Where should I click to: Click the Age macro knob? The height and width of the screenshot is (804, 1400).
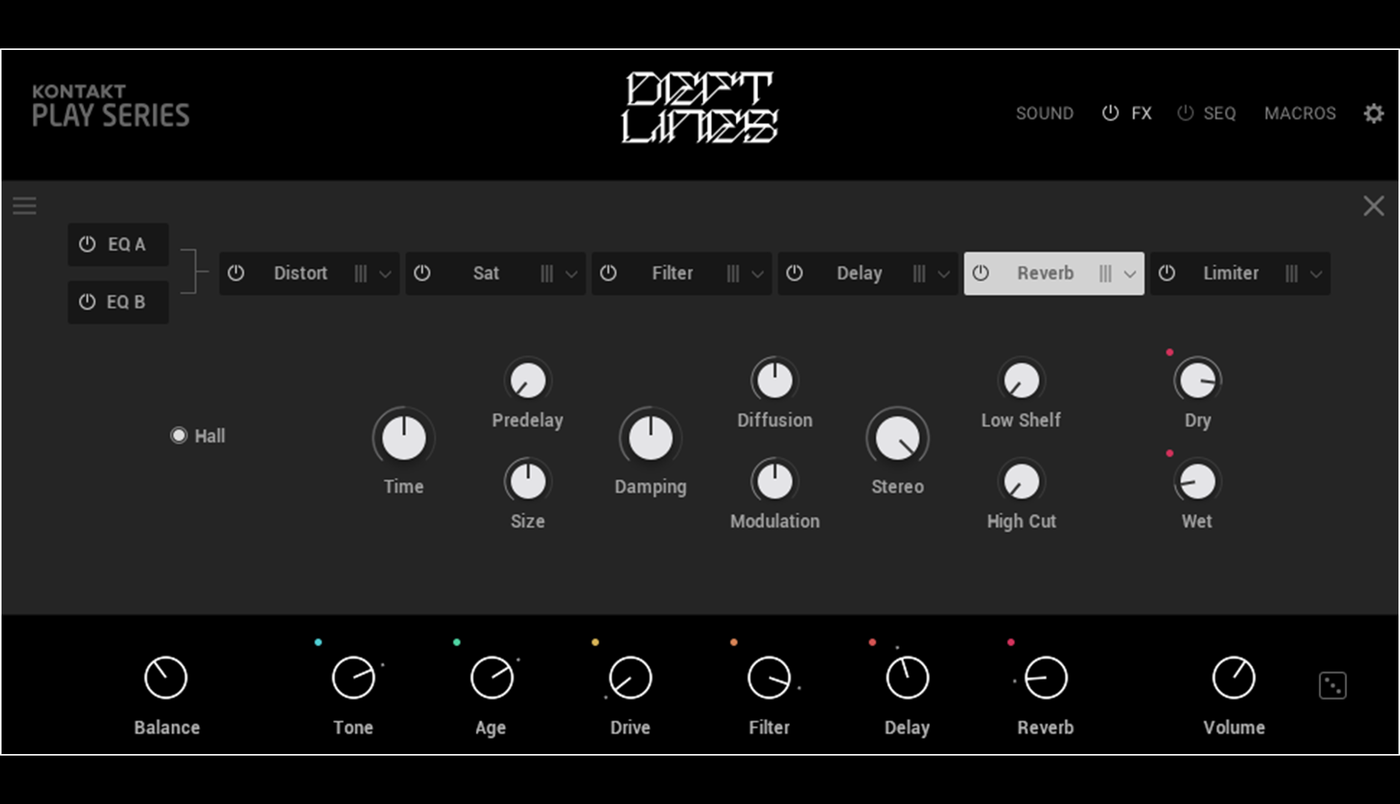(491, 678)
